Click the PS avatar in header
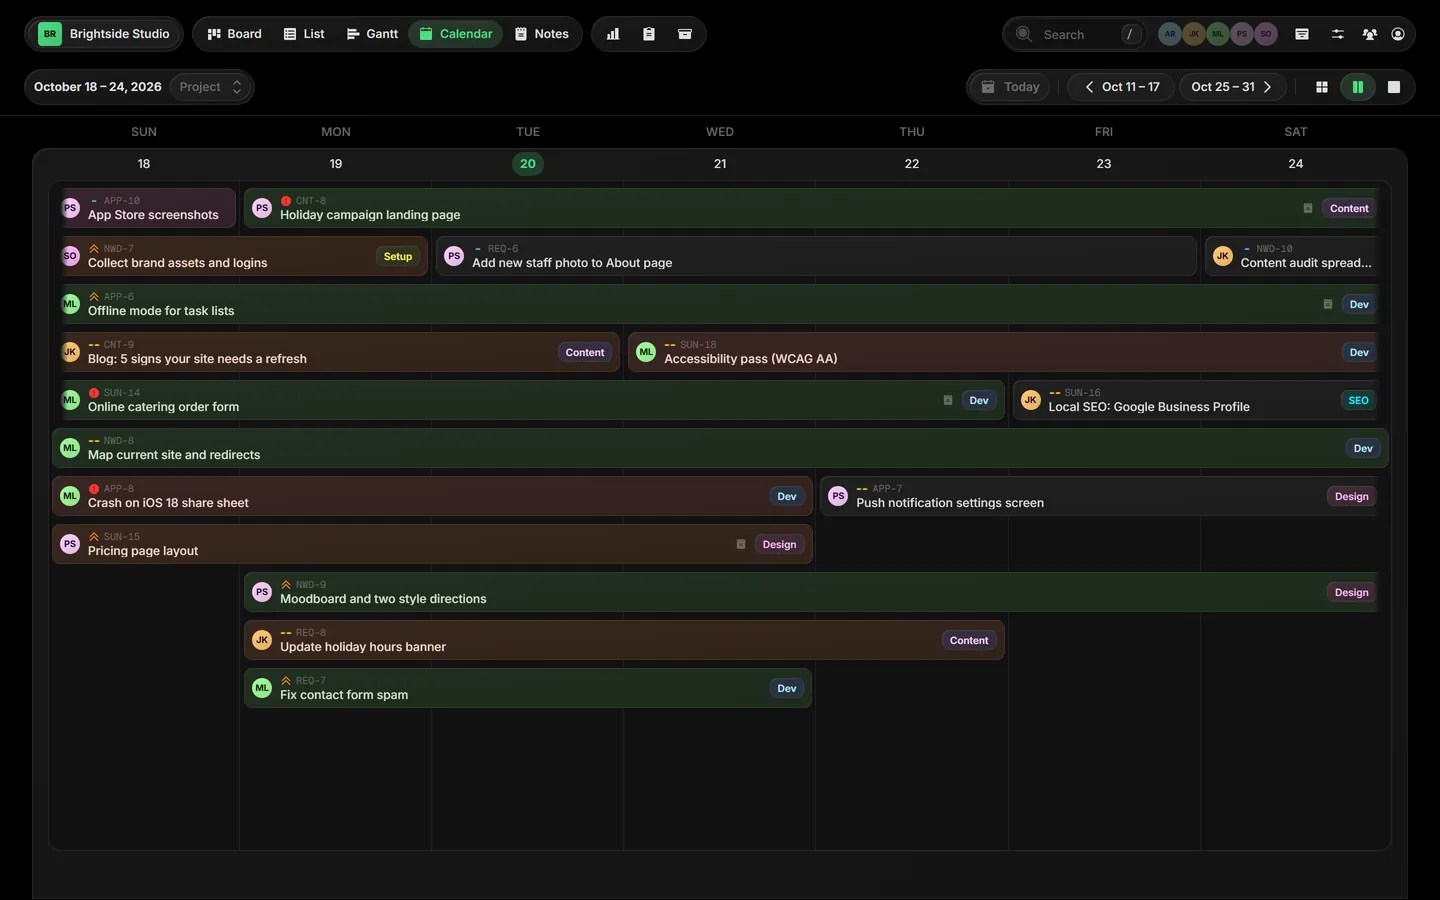Image resolution: width=1440 pixels, height=900 pixels. point(1242,34)
